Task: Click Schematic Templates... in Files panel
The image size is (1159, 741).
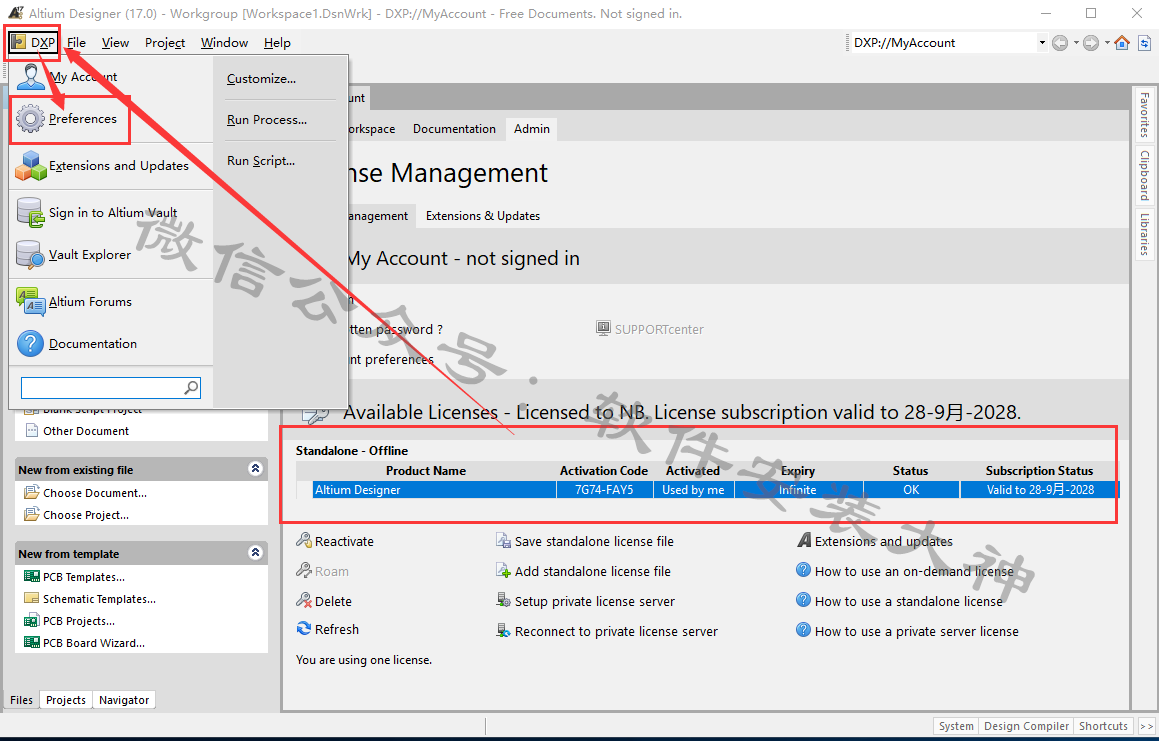Action: click(x=99, y=599)
